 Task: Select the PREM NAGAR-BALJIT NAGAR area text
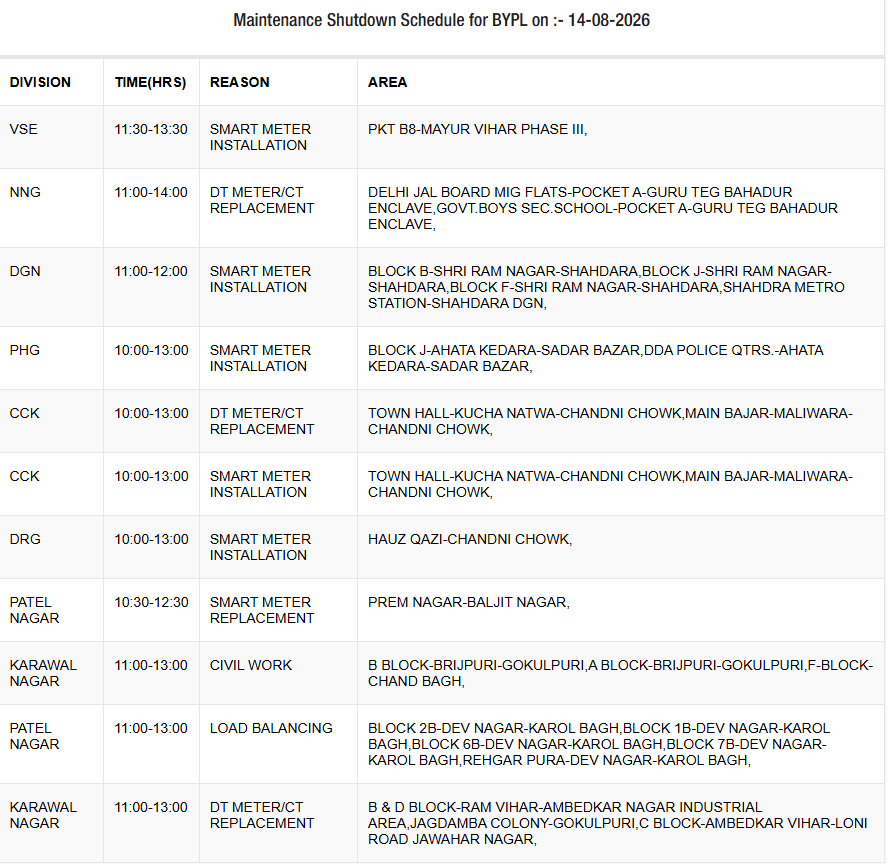click(x=469, y=602)
